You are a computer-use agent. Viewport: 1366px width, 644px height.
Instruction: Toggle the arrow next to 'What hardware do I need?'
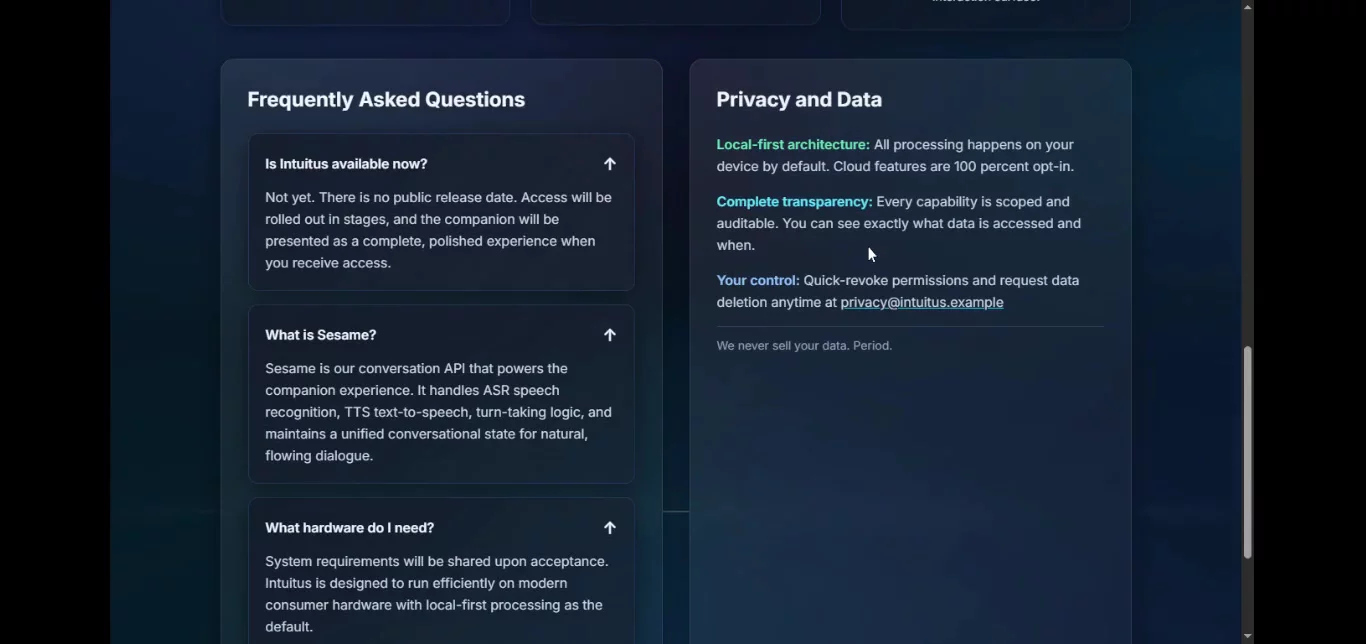[x=609, y=528]
